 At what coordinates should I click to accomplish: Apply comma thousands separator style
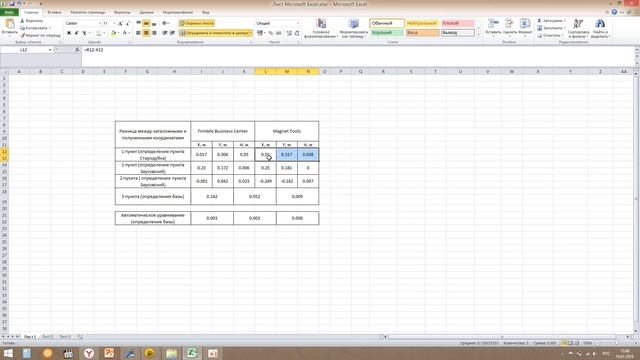tap(278, 33)
